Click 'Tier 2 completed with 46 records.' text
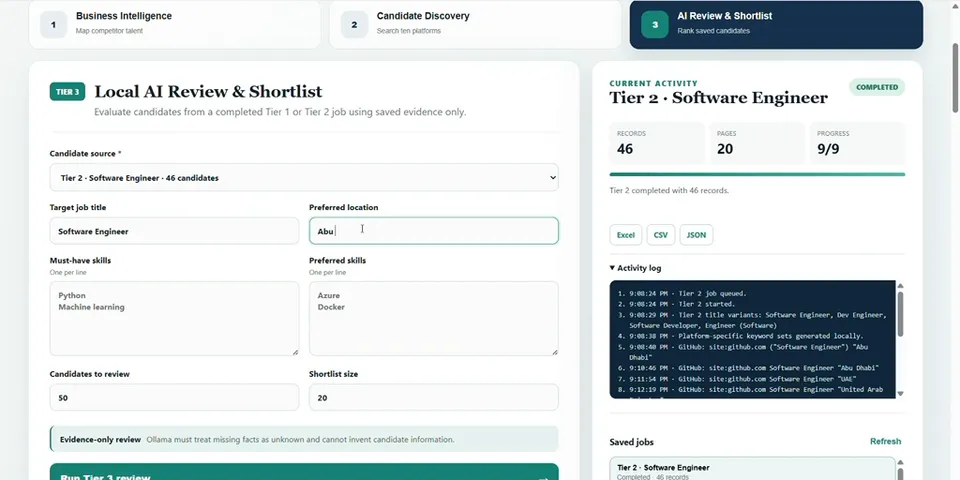 click(669, 191)
